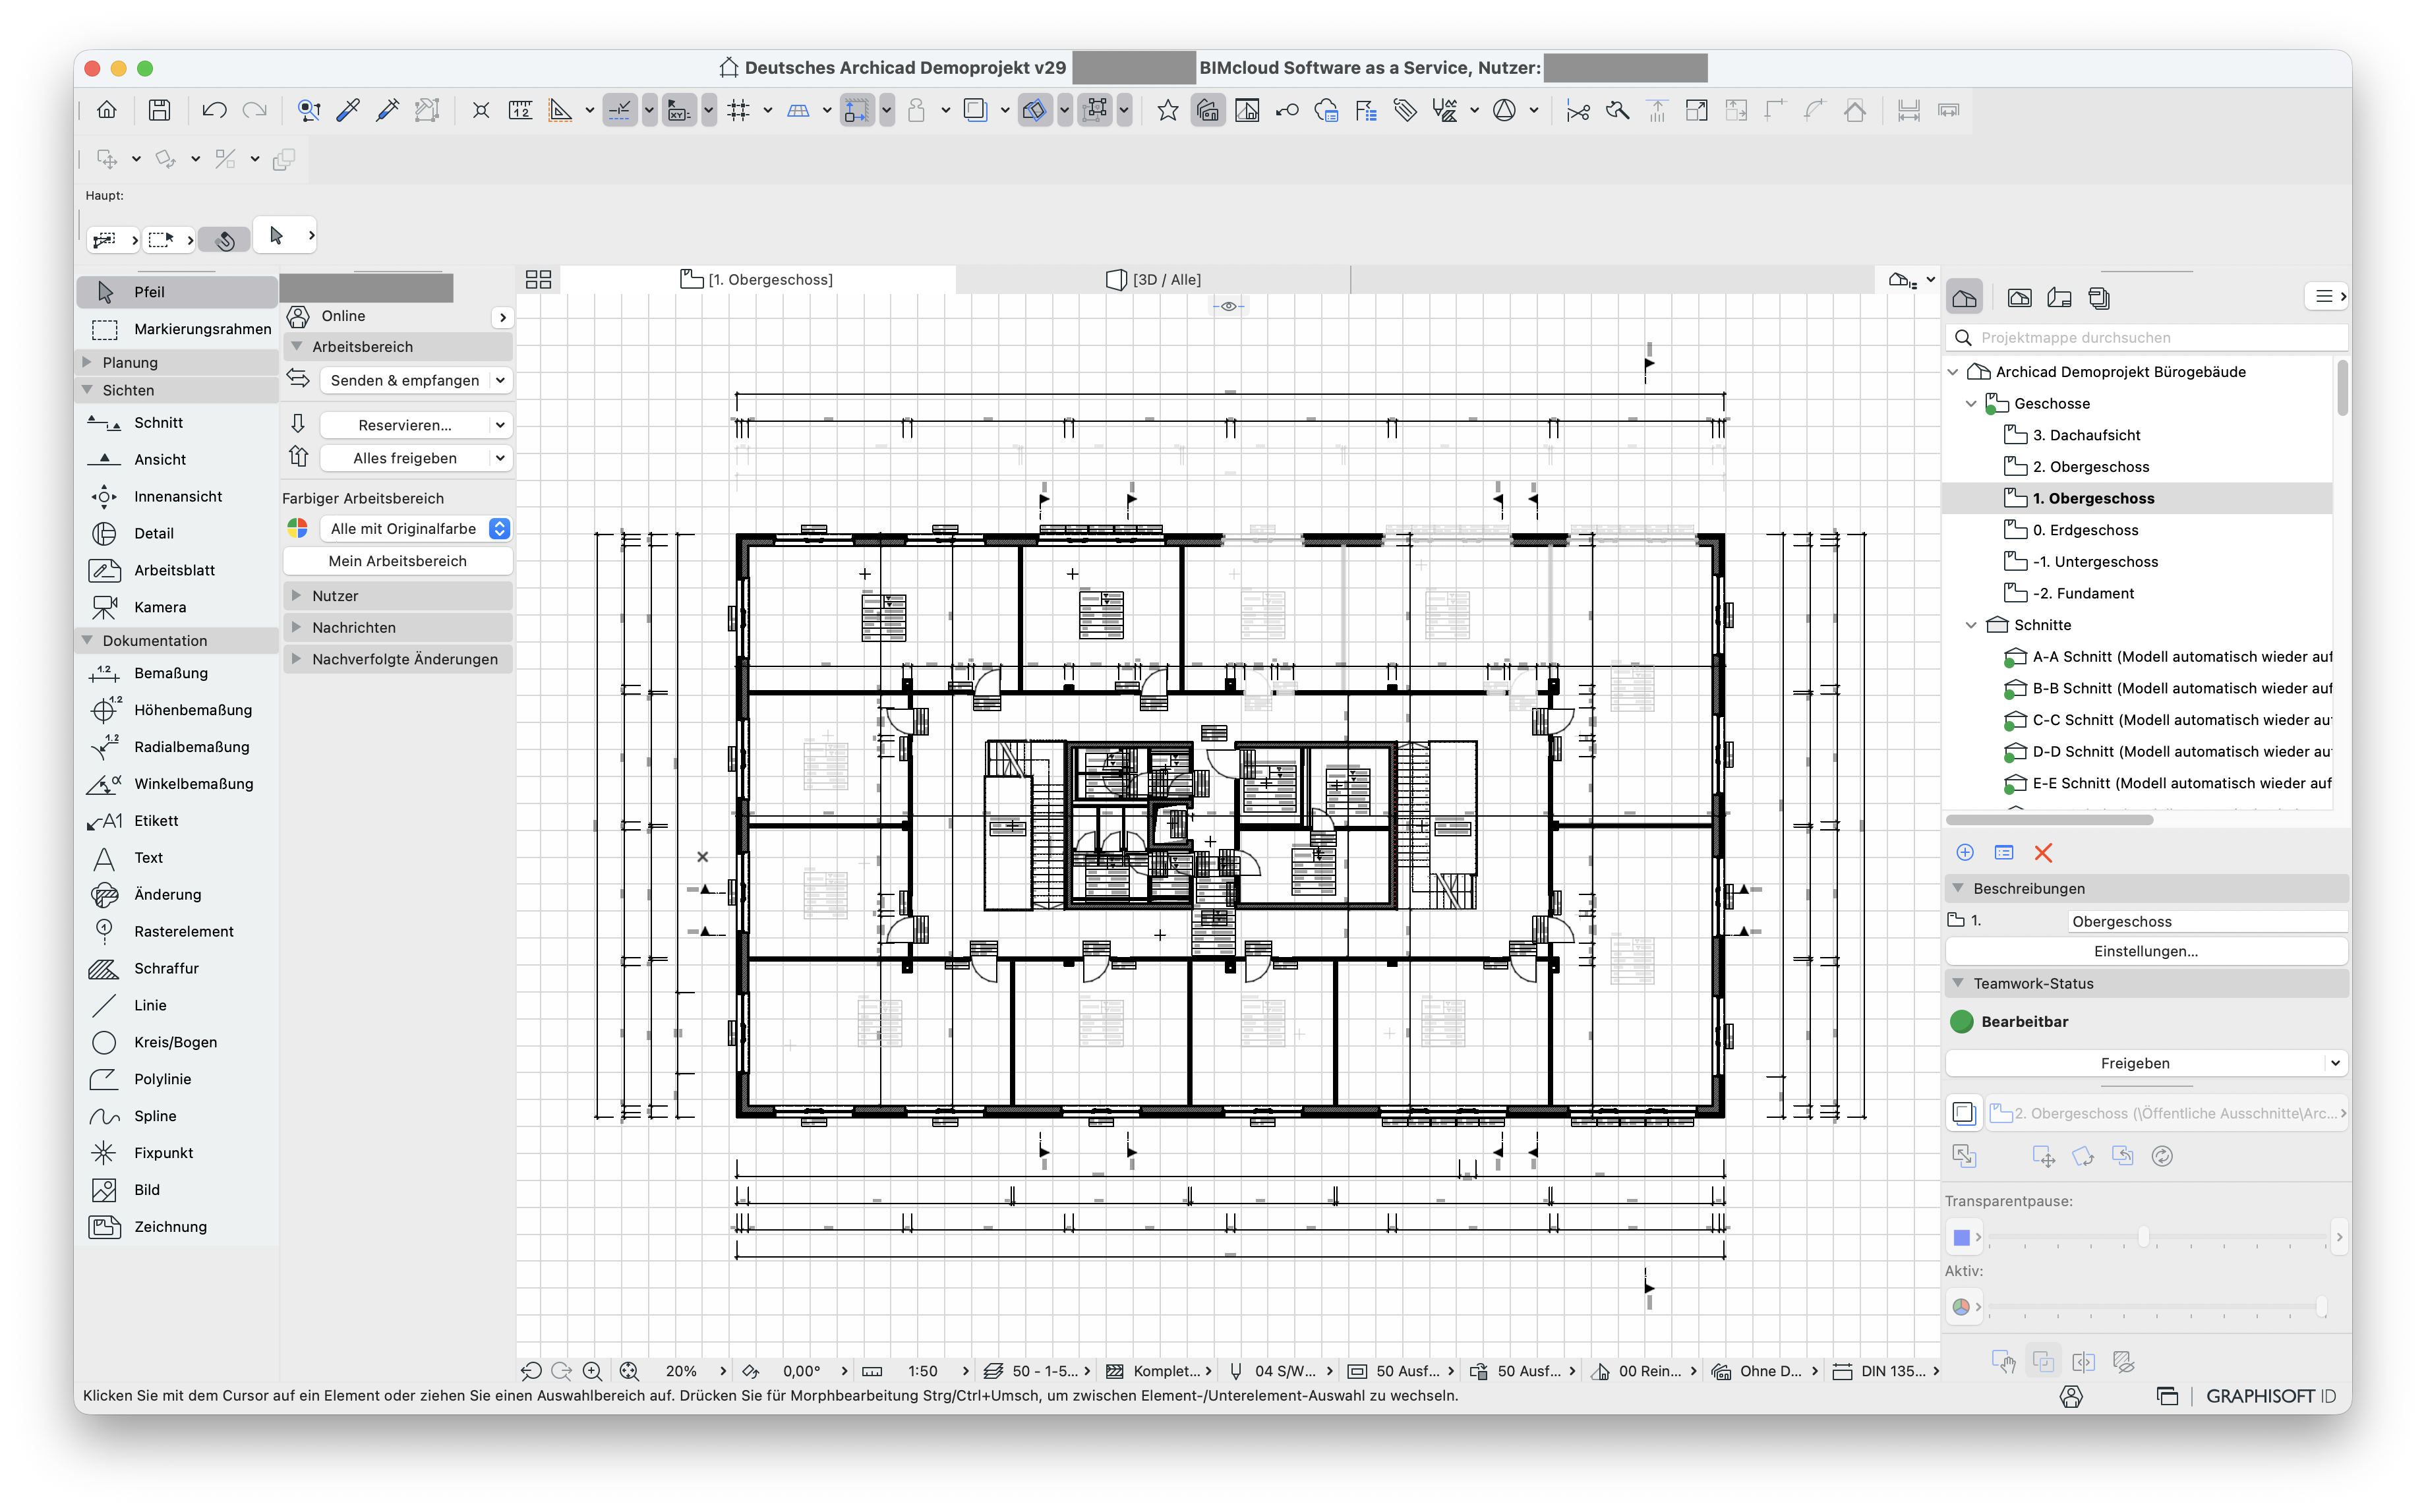2426x1512 pixels.
Task: Click the scissors Split tool icon
Action: (1578, 110)
